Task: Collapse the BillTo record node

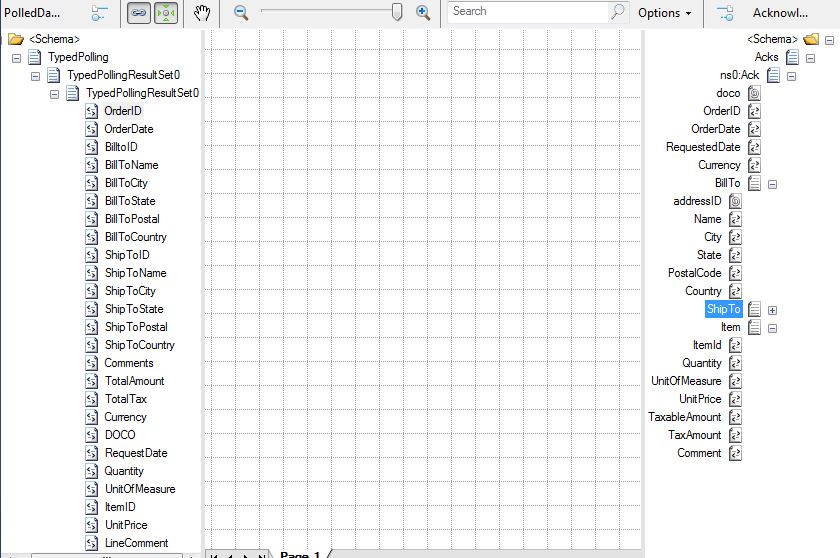Action: click(x=772, y=184)
